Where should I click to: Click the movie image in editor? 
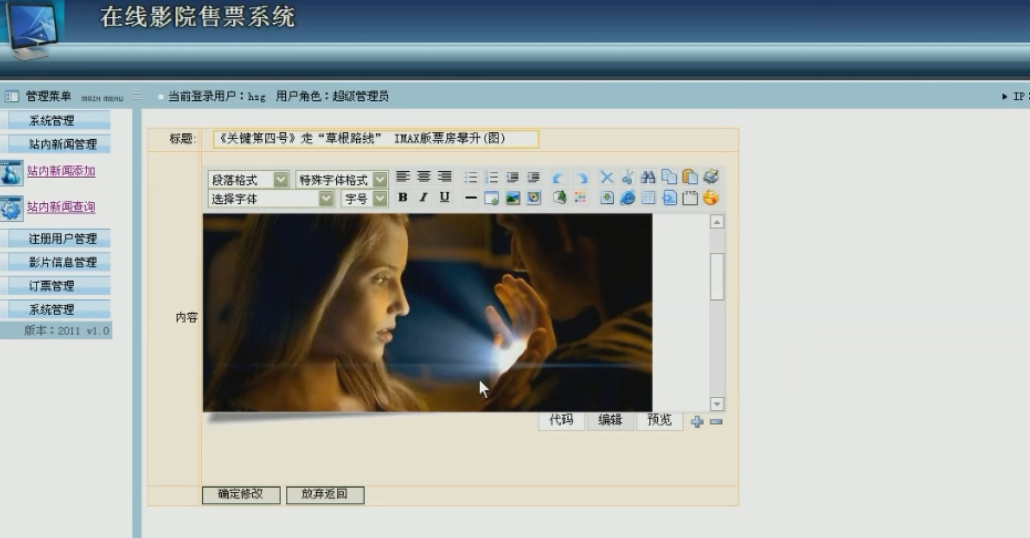[428, 313]
